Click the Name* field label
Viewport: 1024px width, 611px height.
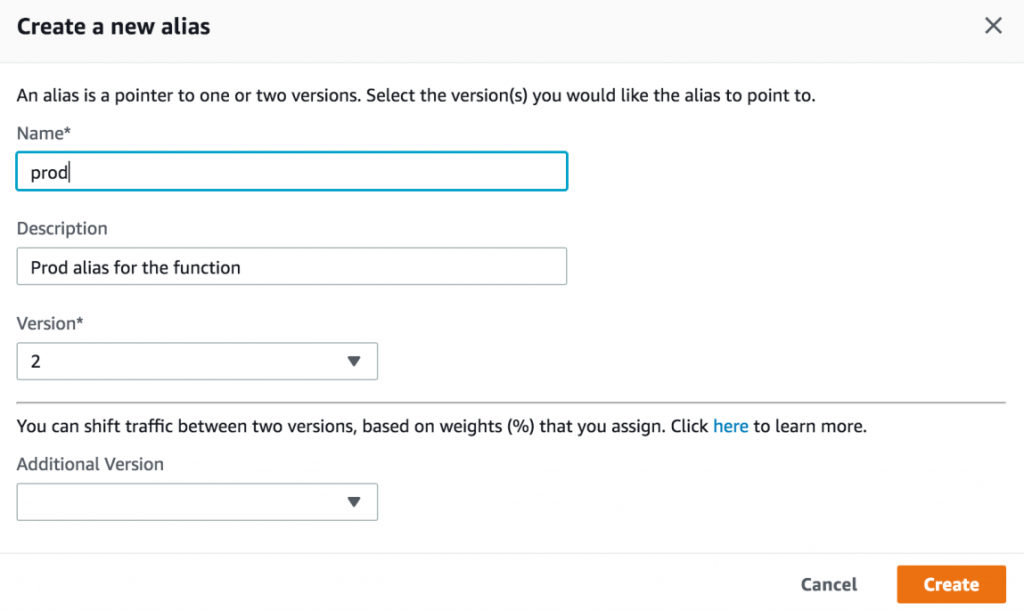click(43, 133)
